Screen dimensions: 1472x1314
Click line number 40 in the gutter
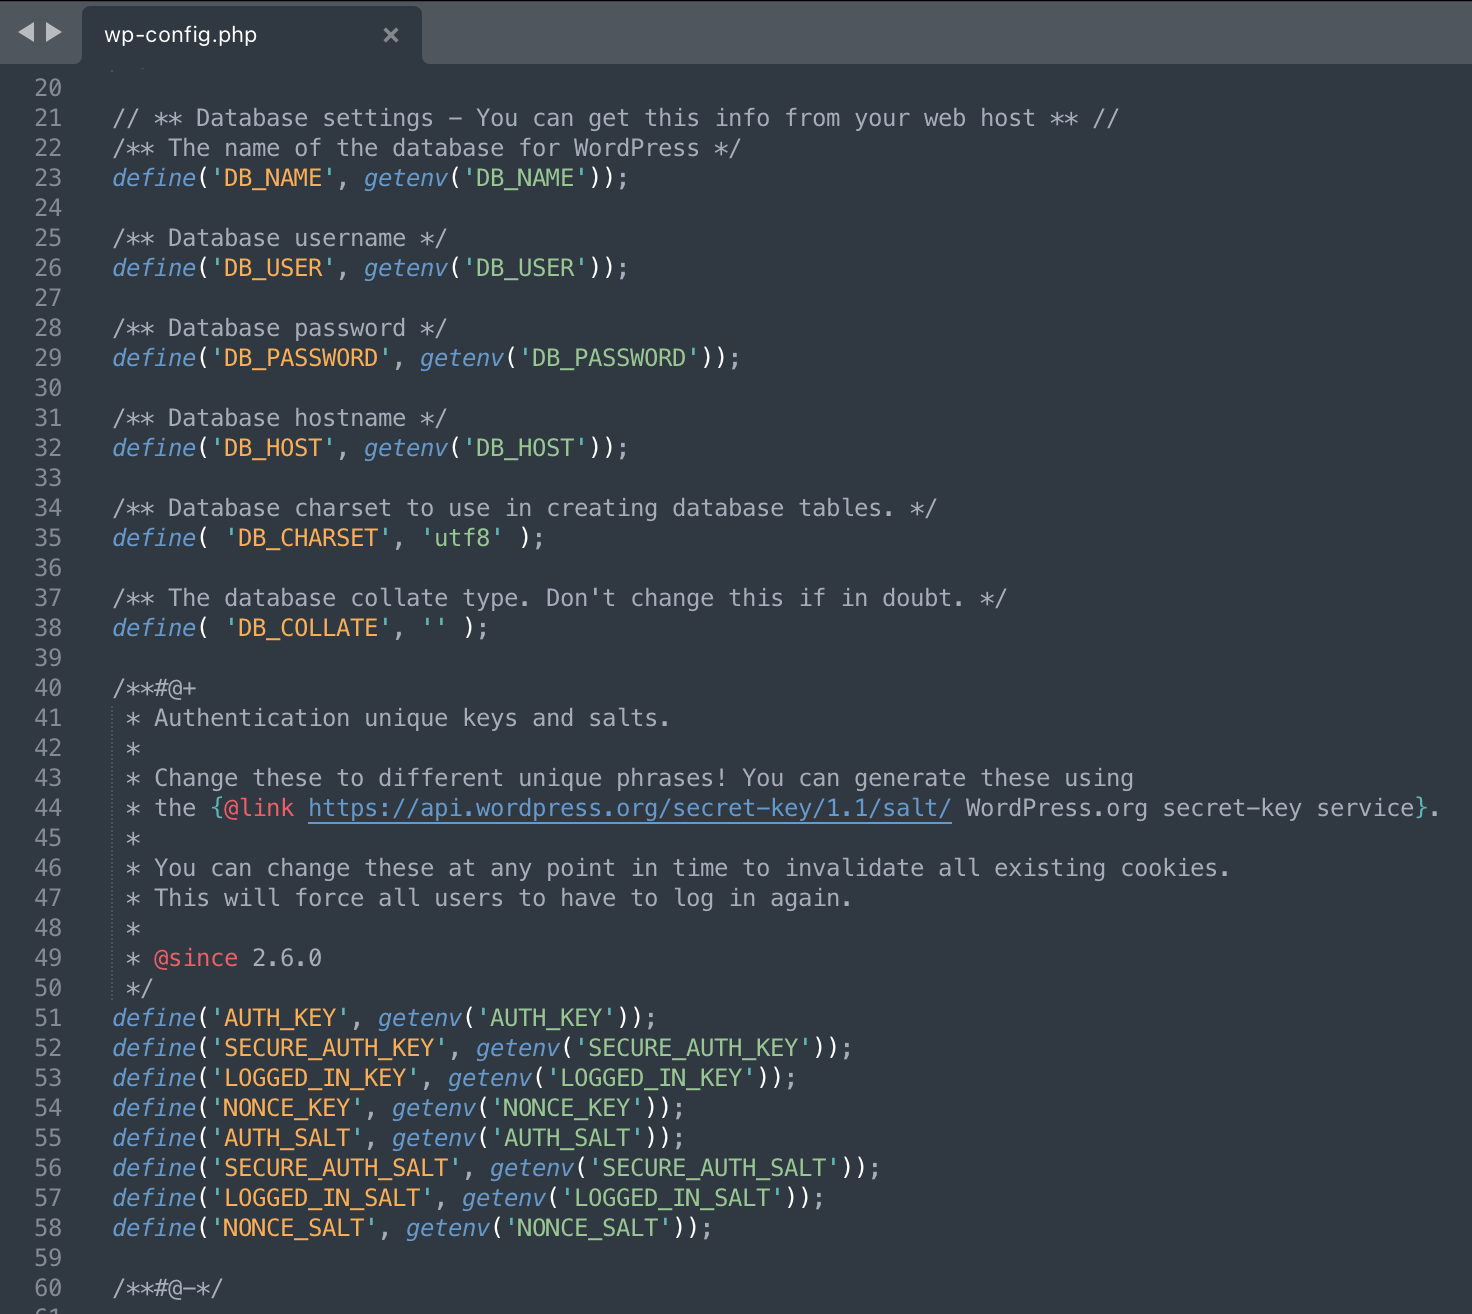point(47,687)
